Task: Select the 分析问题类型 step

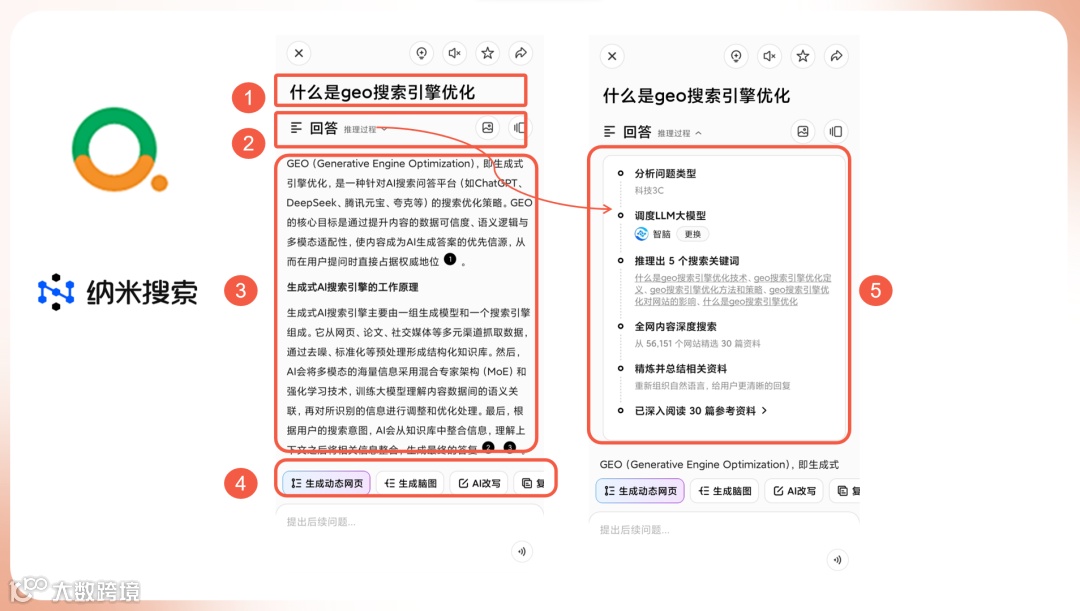Action: 665,174
